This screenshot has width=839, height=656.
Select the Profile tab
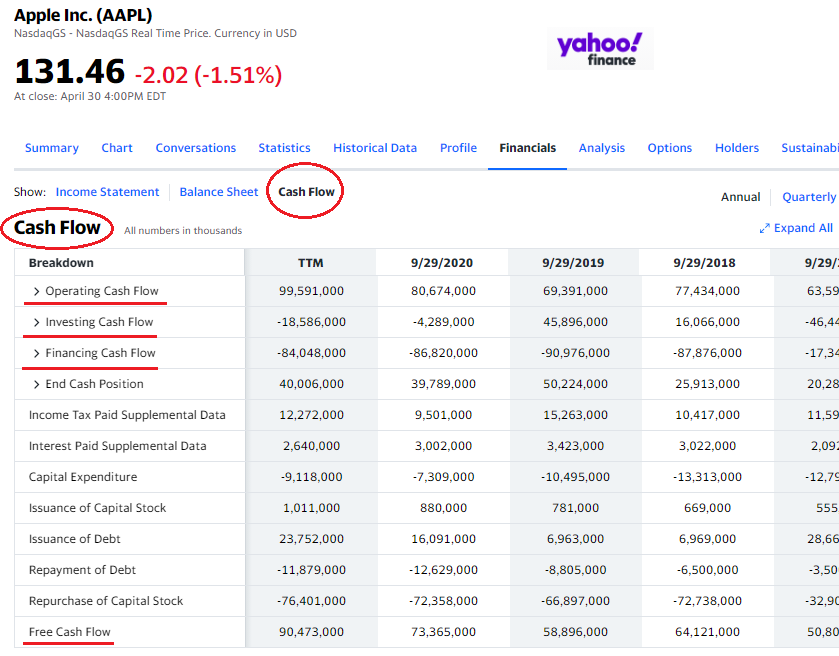(458, 148)
